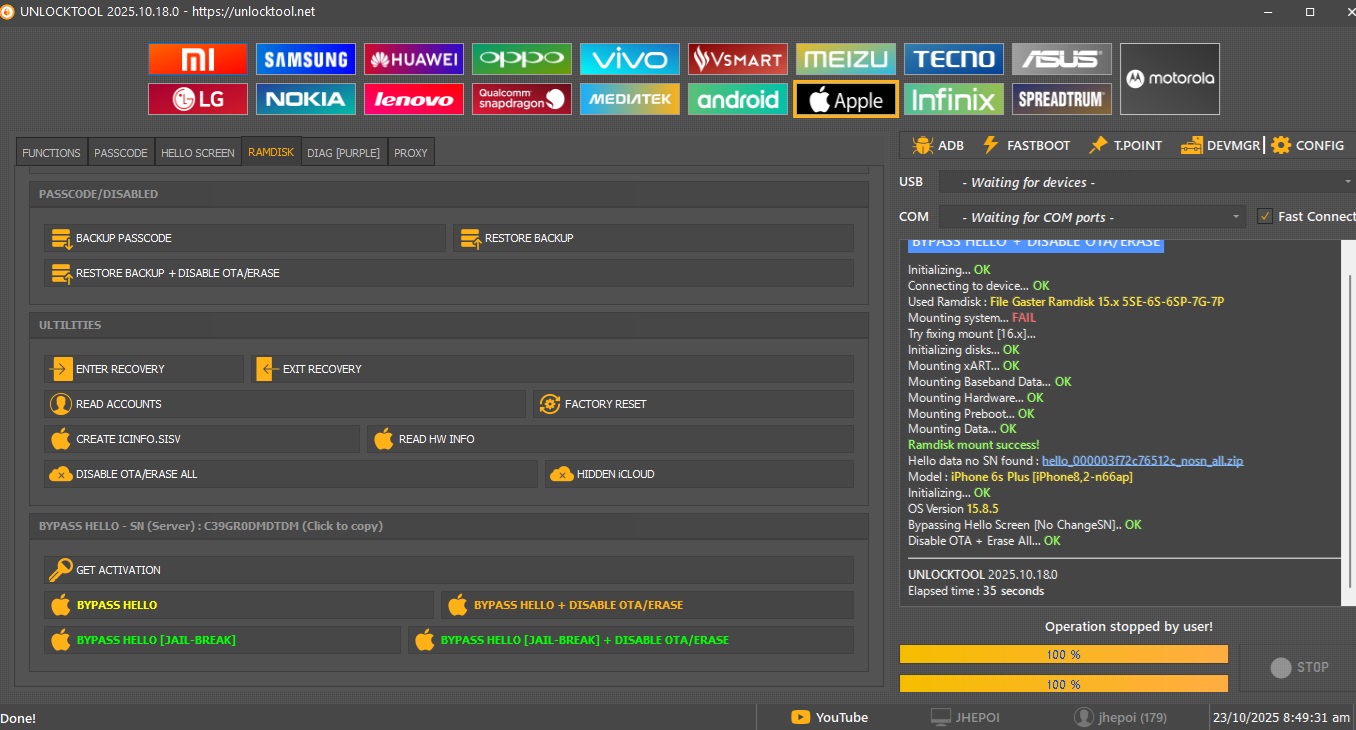Image resolution: width=1356 pixels, height=730 pixels.
Task: Select the Nokia brand logo
Action: point(306,99)
